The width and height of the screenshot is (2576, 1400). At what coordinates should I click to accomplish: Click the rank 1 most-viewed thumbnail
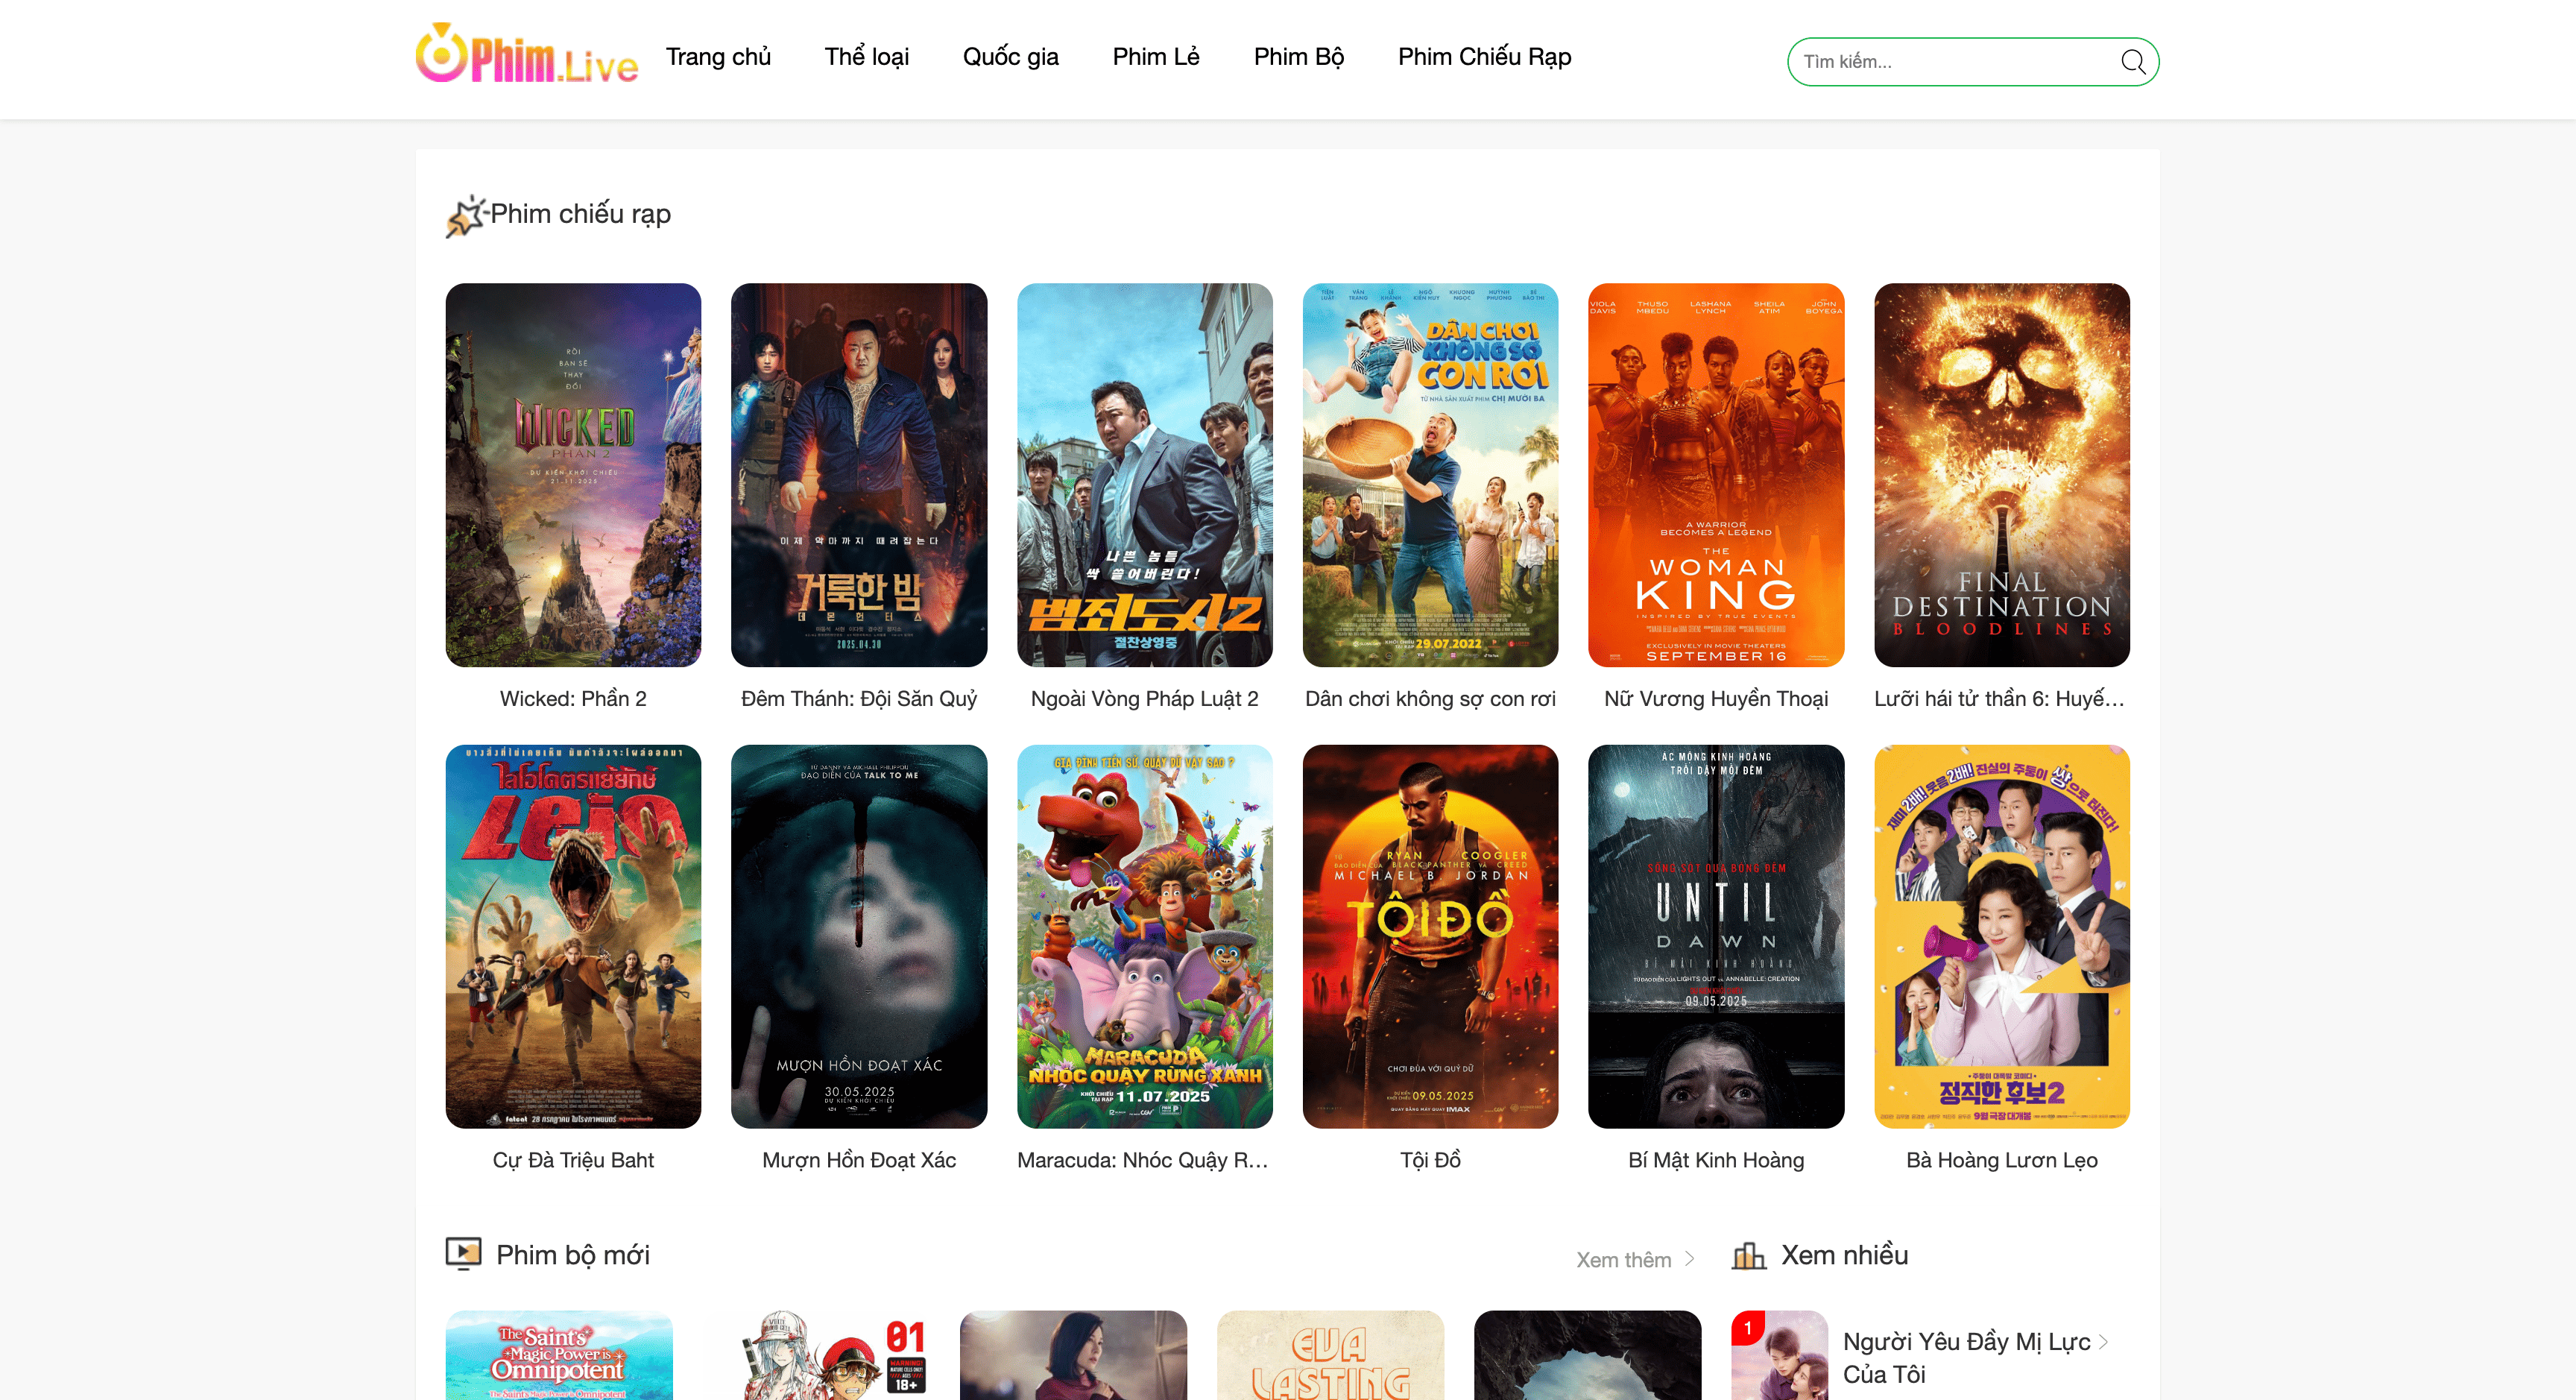pyautogui.click(x=1779, y=1355)
